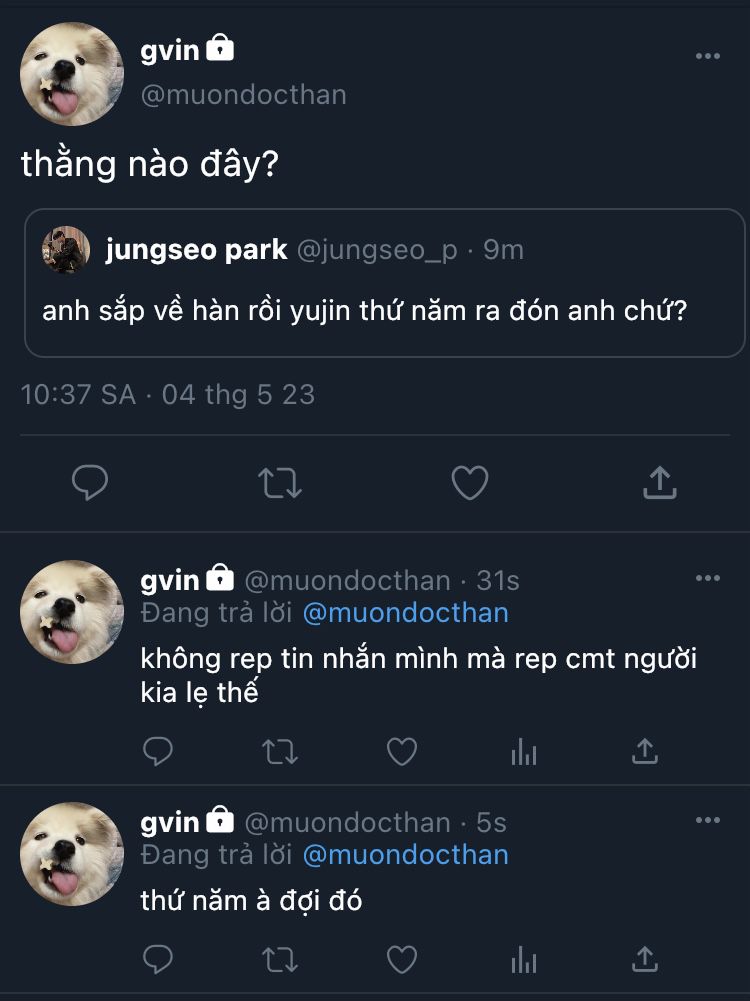Share the main tweet
Viewport: 750px width, 1001px height.
[658, 484]
